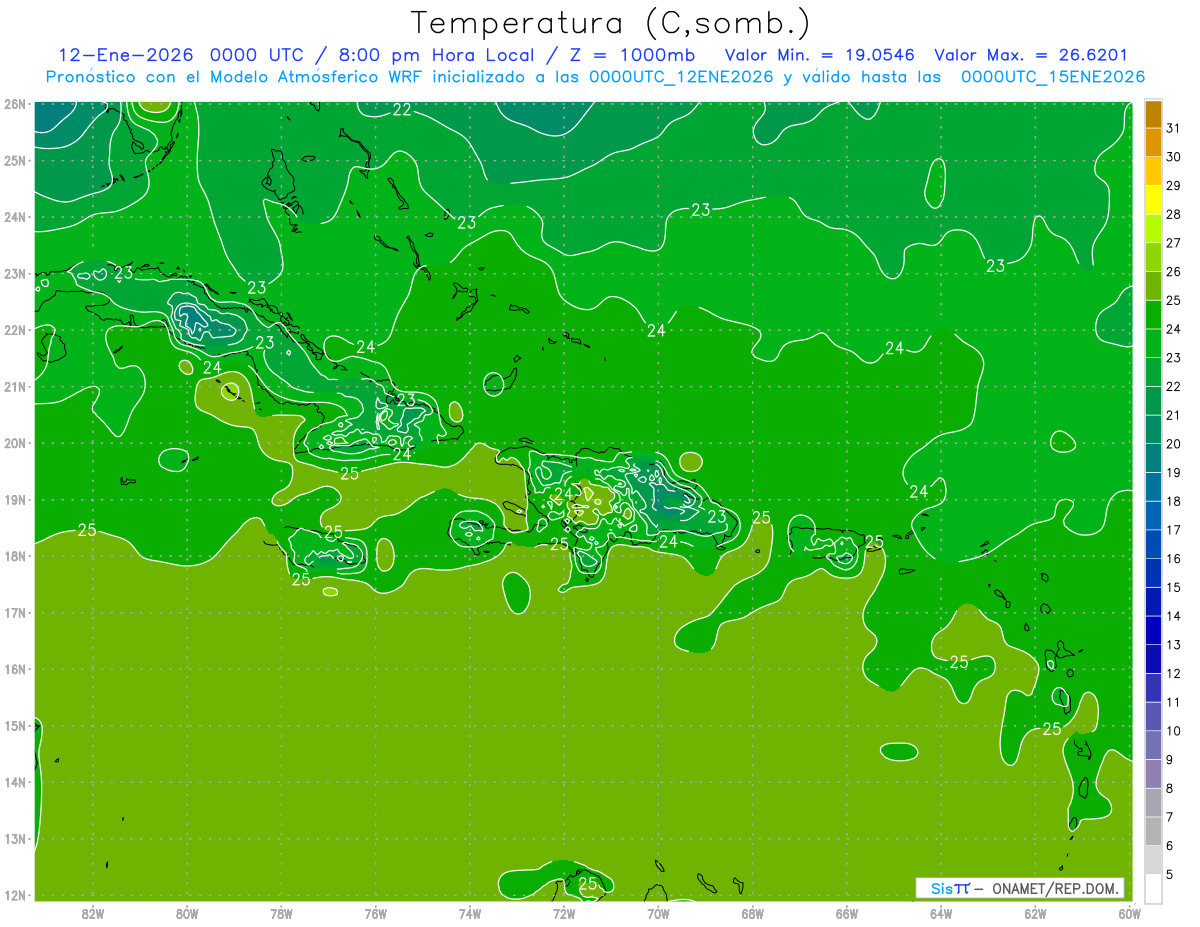Viewport: 1200px width, 927px height.
Task: Click the white swatch below legend value 5
Action: point(1153,888)
